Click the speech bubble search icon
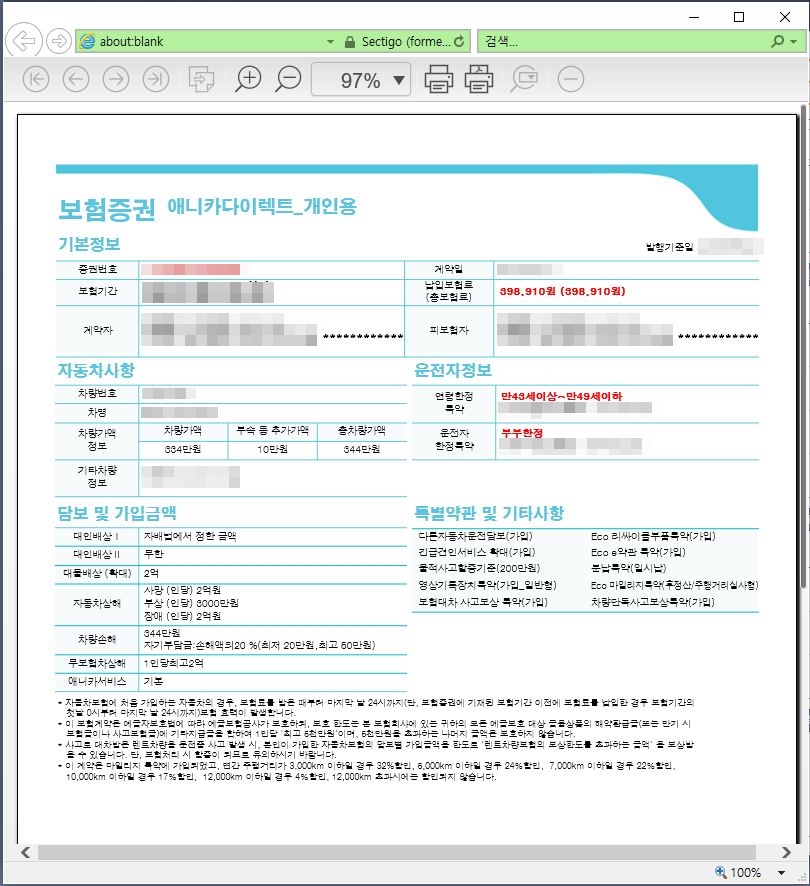 pos(524,79)
